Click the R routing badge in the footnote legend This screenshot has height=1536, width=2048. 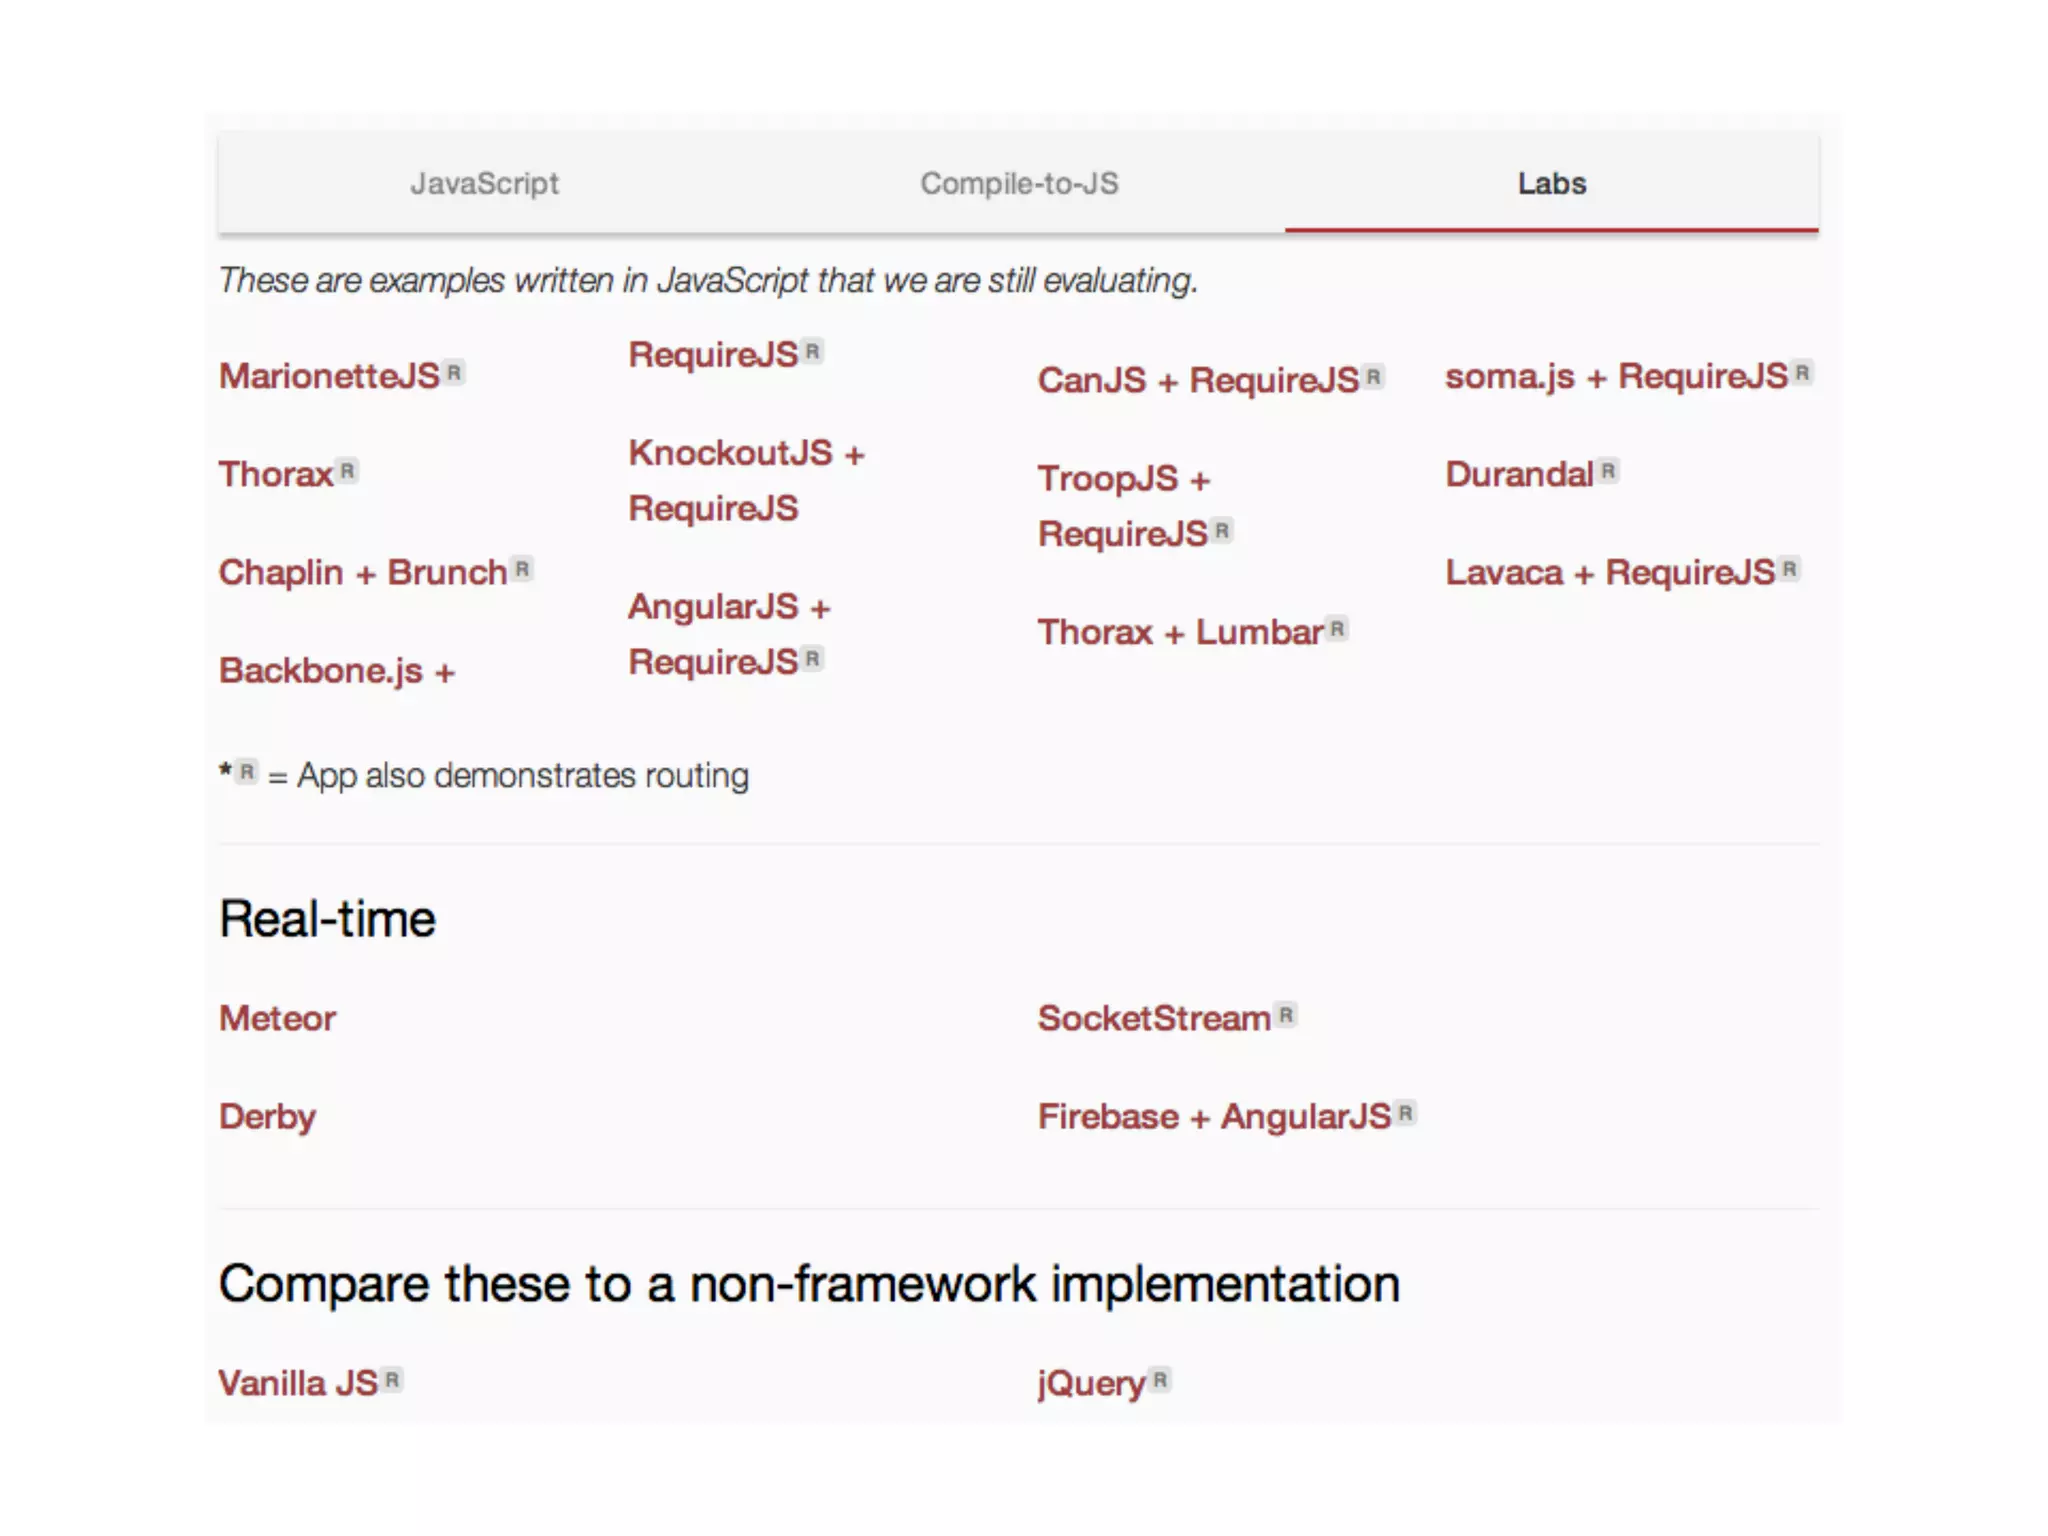point(246,772)
